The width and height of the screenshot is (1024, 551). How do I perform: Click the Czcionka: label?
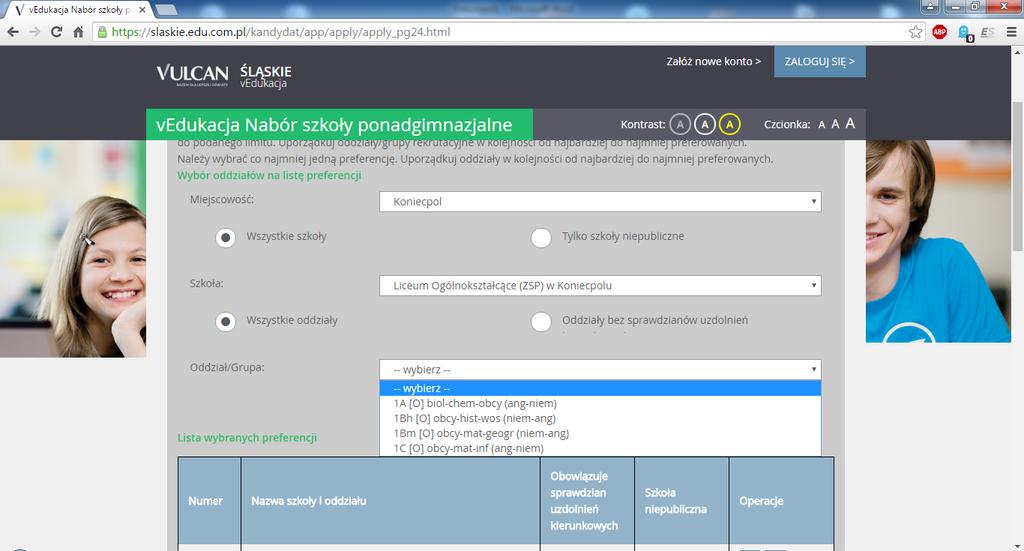pyautogui.click(x=787, y=124)
